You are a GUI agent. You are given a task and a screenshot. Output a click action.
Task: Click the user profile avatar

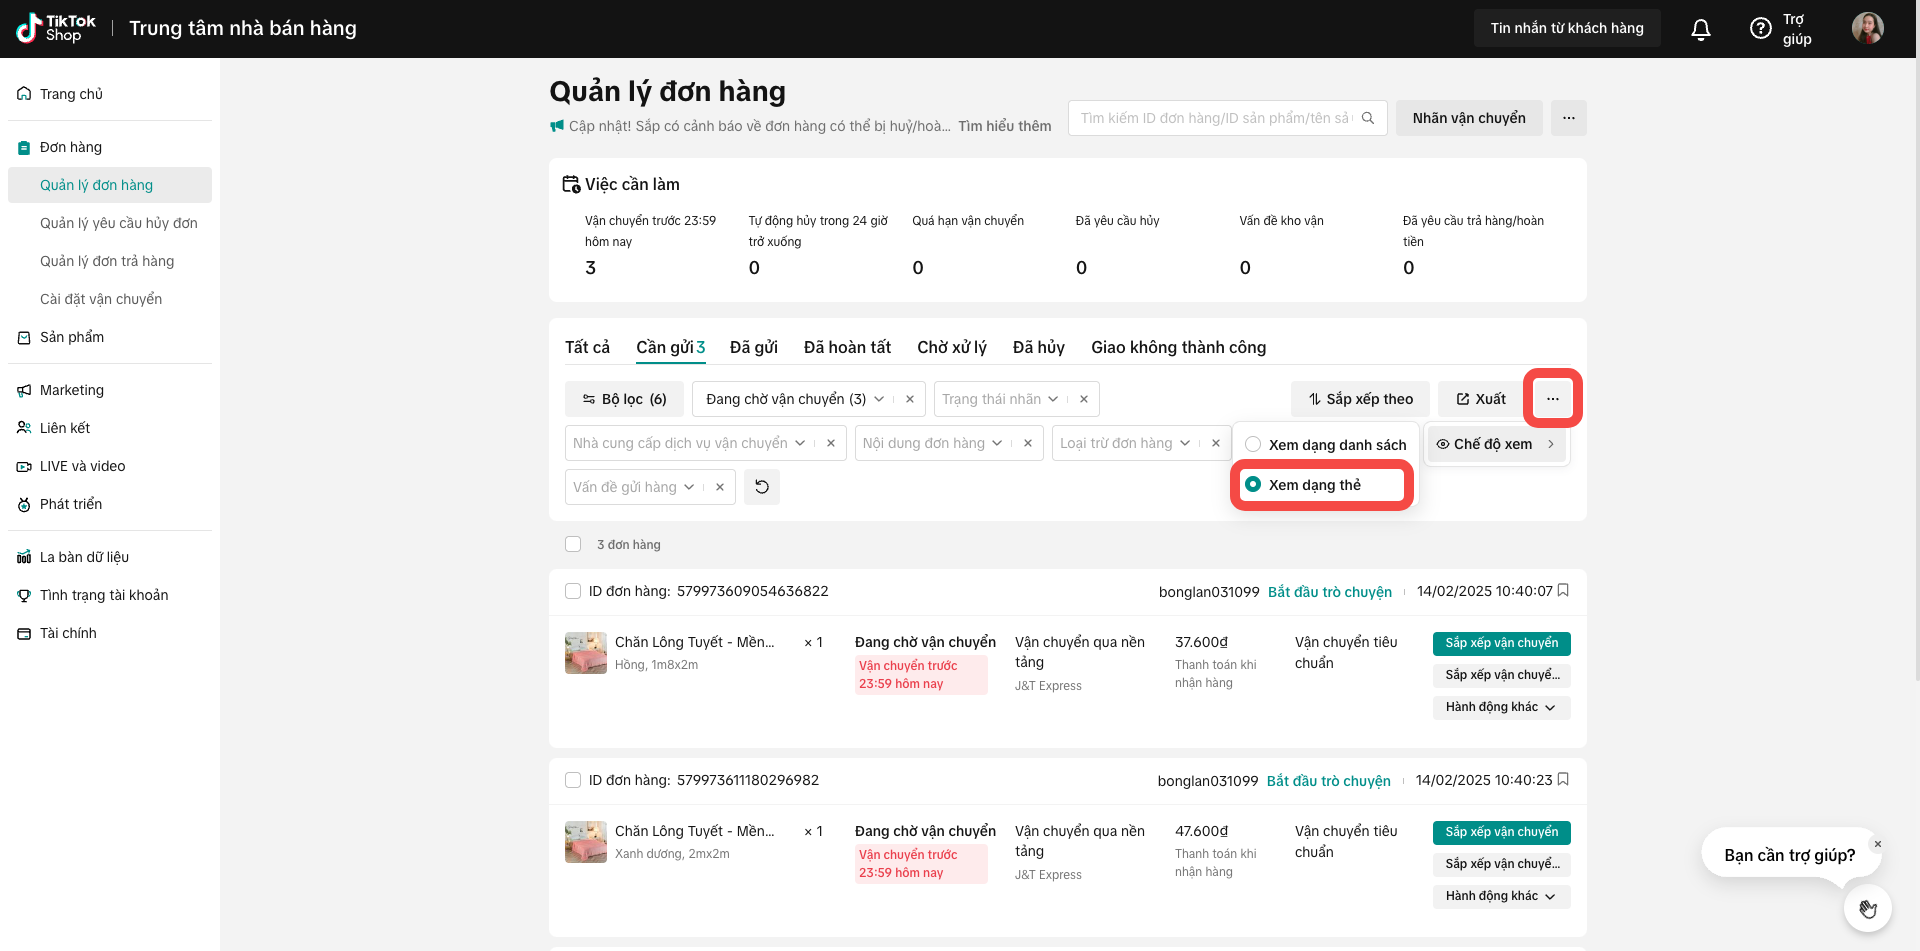[1867, 28]
